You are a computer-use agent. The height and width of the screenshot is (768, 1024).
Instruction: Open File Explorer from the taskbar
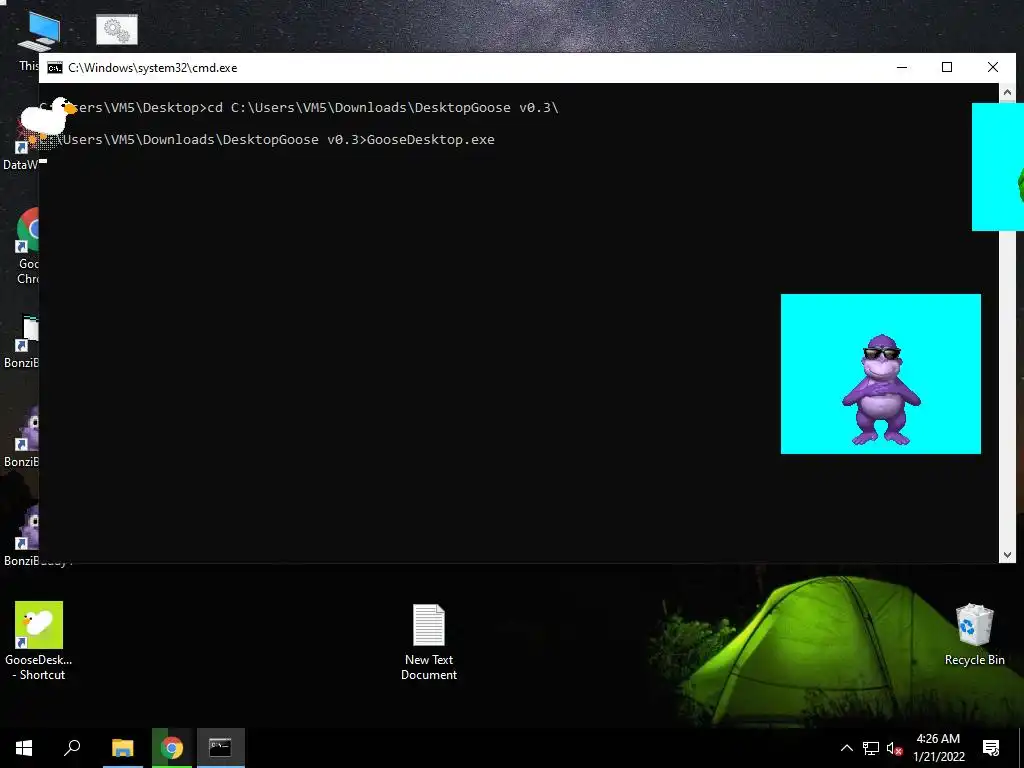point(122,748)
